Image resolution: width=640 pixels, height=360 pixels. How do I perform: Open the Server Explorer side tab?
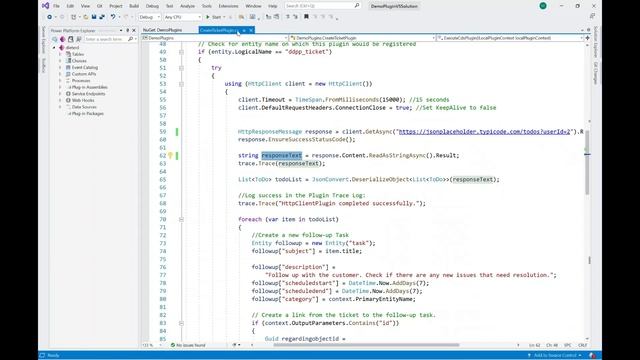tap(43, 40)
